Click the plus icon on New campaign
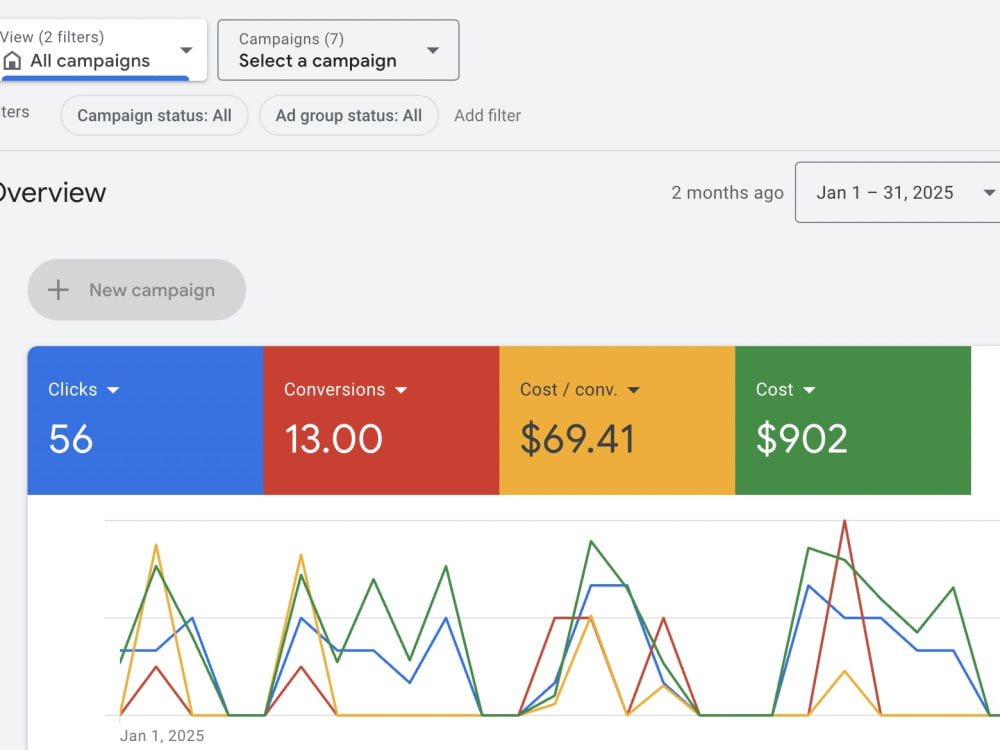Image resolution: width=1000 pixels, height=750 pixels. 58,290
